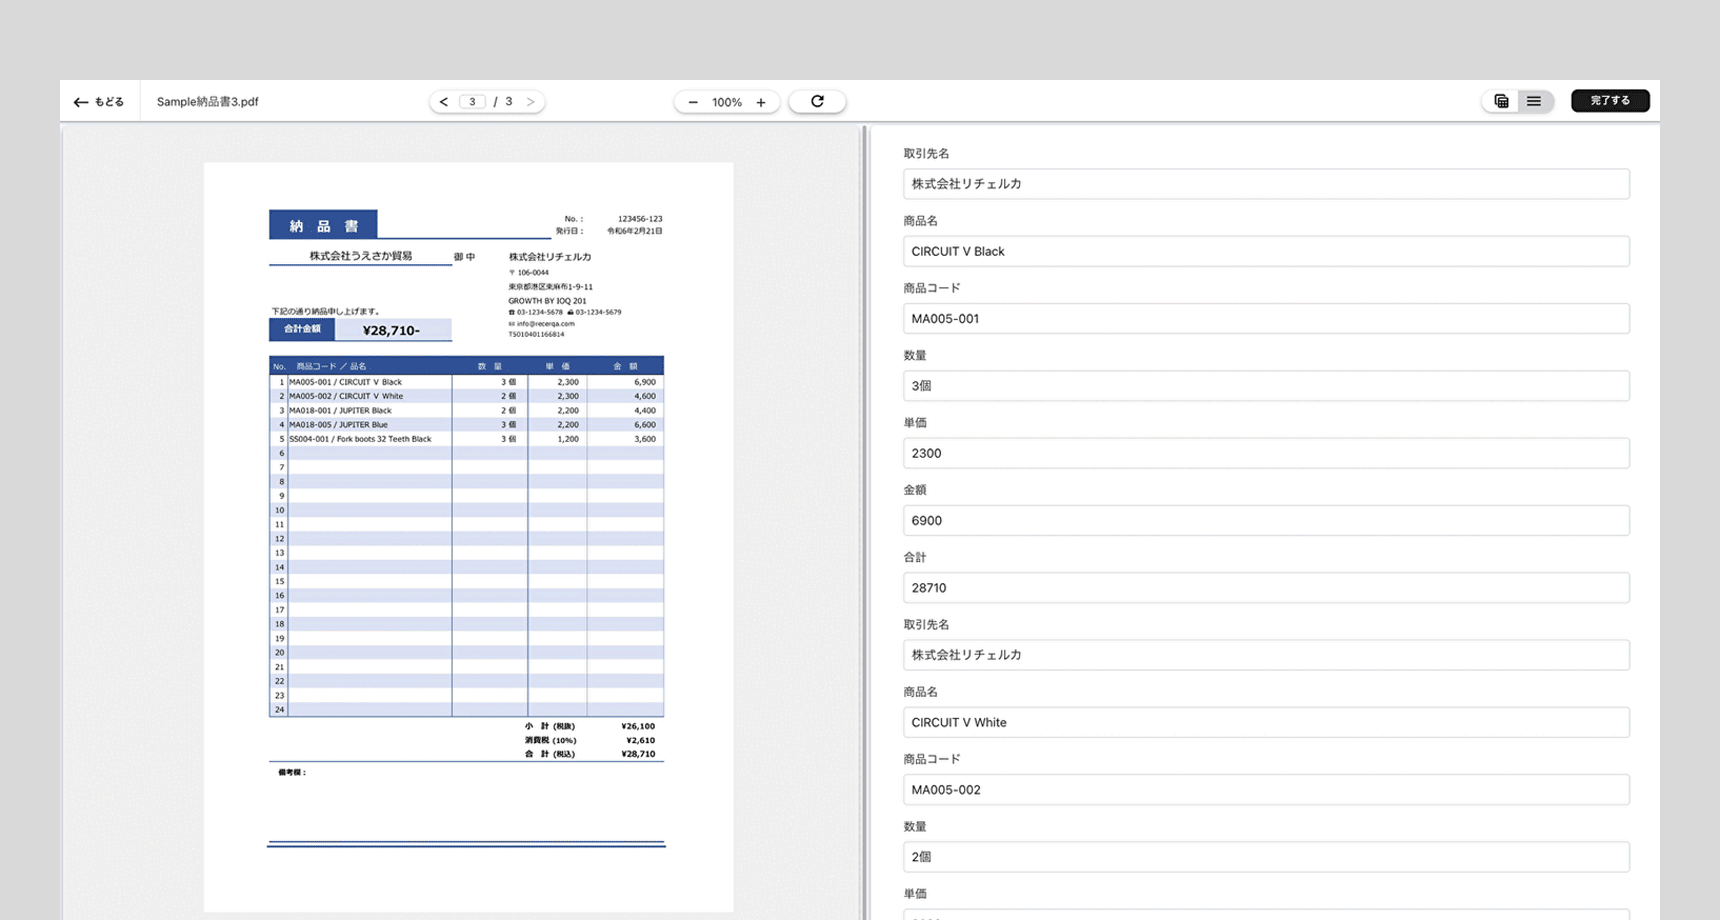Click the 合計金額 label in the document
This screenshot has width=1720, height=920.
click(302, 329)
